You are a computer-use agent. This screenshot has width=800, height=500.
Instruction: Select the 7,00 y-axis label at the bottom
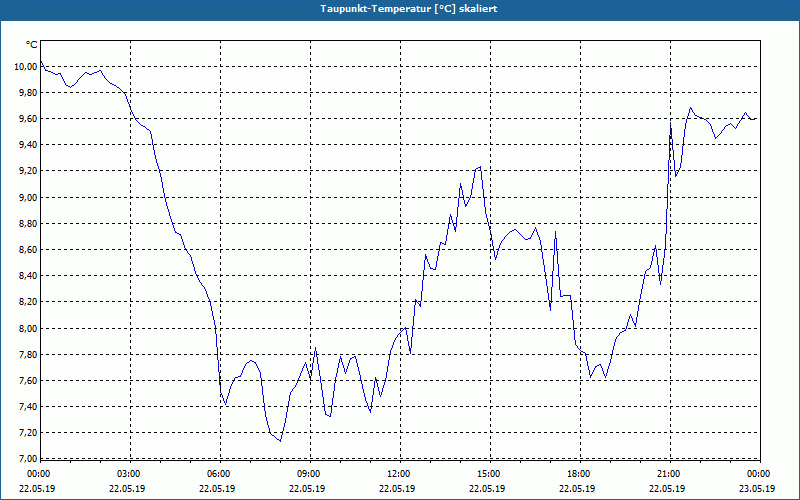coord(25,458)
